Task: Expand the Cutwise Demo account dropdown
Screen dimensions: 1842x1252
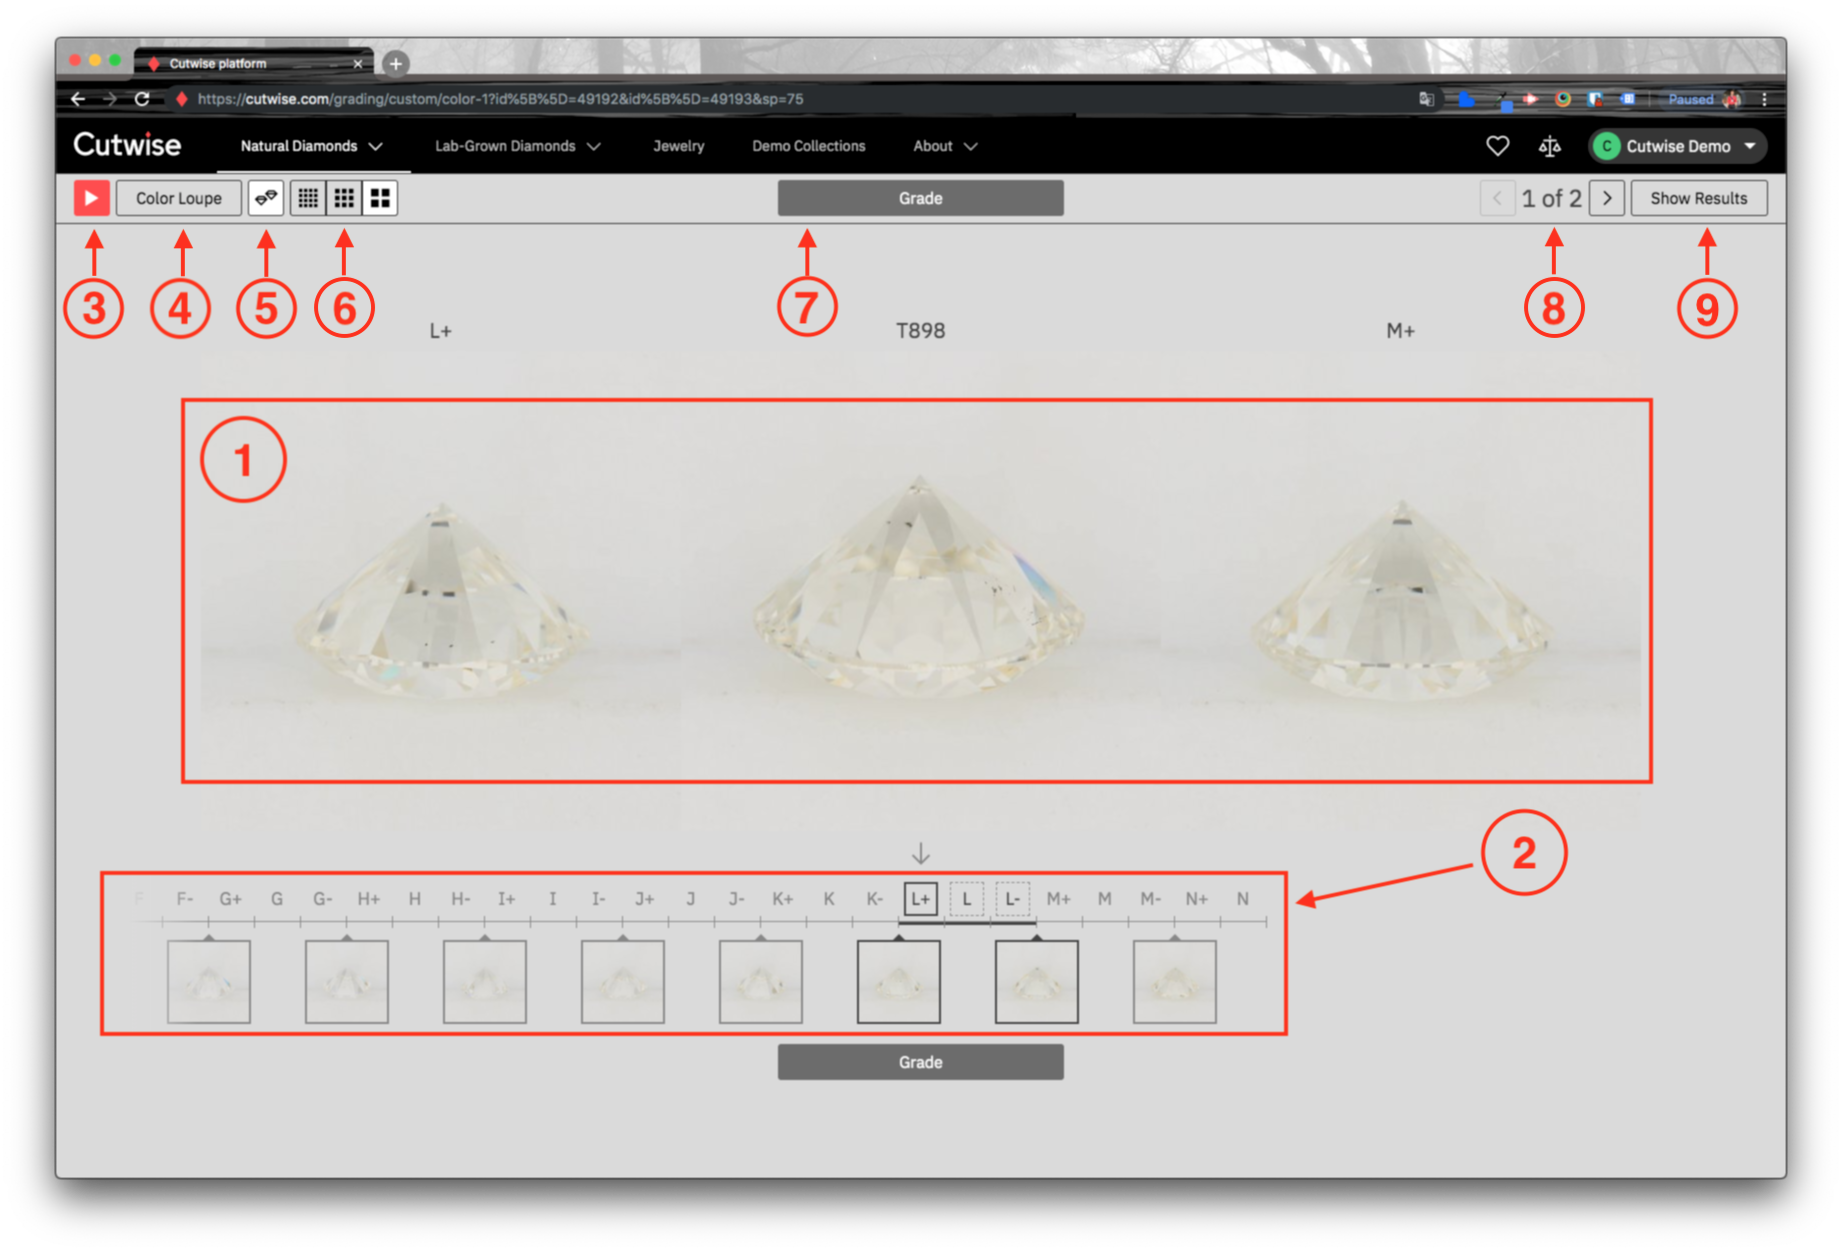Action: coord(1677,146)
